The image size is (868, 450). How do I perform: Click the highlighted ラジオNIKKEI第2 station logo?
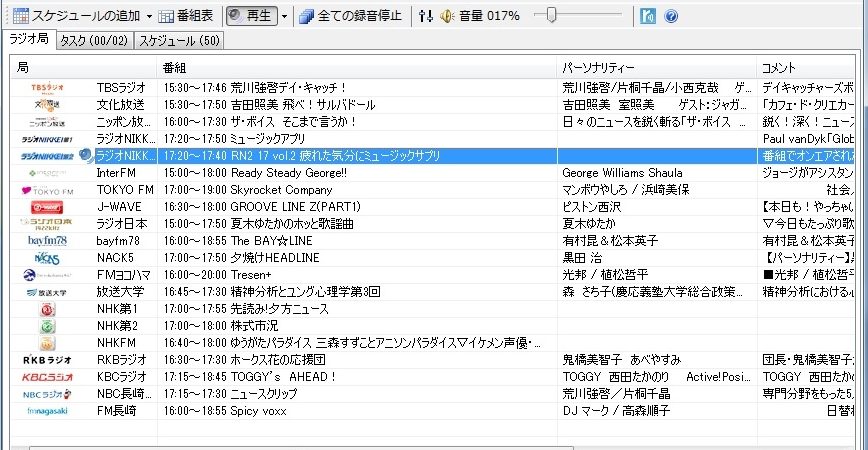[47, 156]
